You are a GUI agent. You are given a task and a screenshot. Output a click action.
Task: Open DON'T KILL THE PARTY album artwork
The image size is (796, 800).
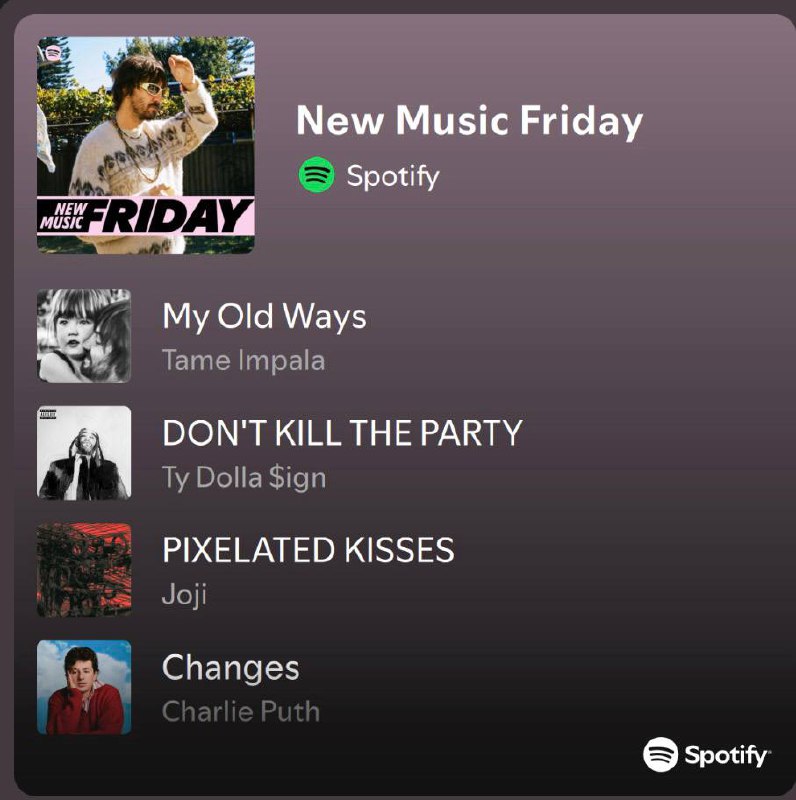tap(84, 453)
